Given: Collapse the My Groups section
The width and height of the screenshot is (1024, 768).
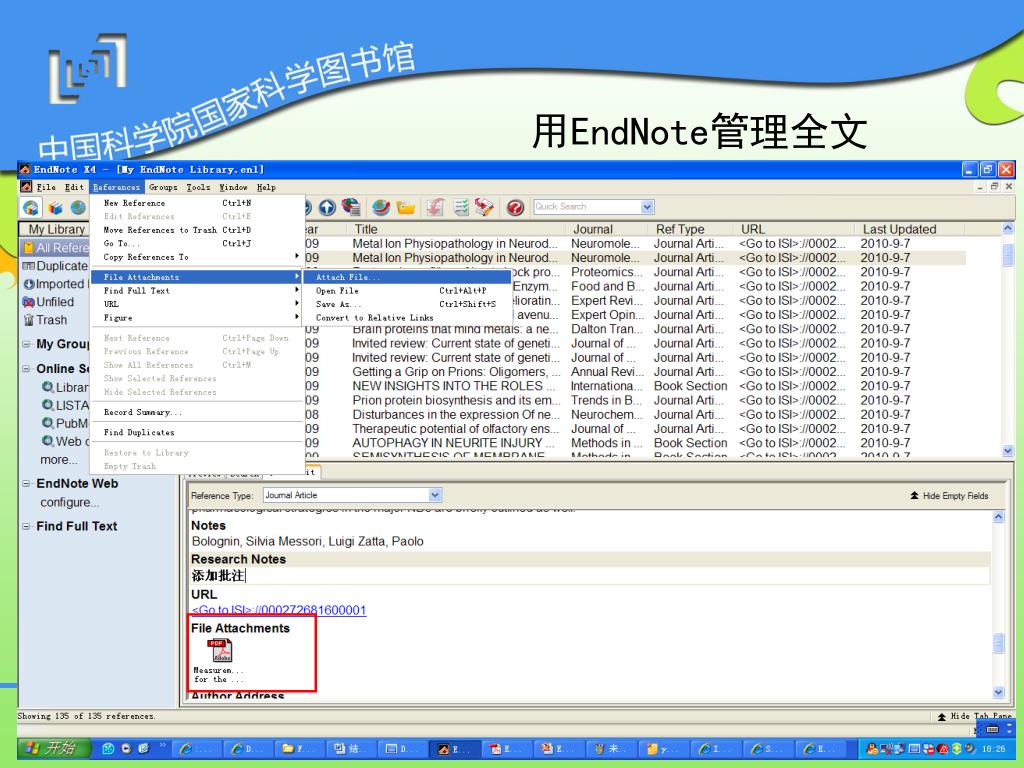Looking at the screenshot, I should [x=26, y=344].
